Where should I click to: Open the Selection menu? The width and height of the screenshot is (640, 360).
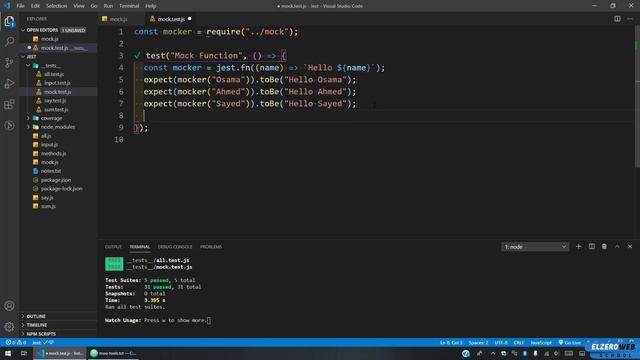(56, 6)
